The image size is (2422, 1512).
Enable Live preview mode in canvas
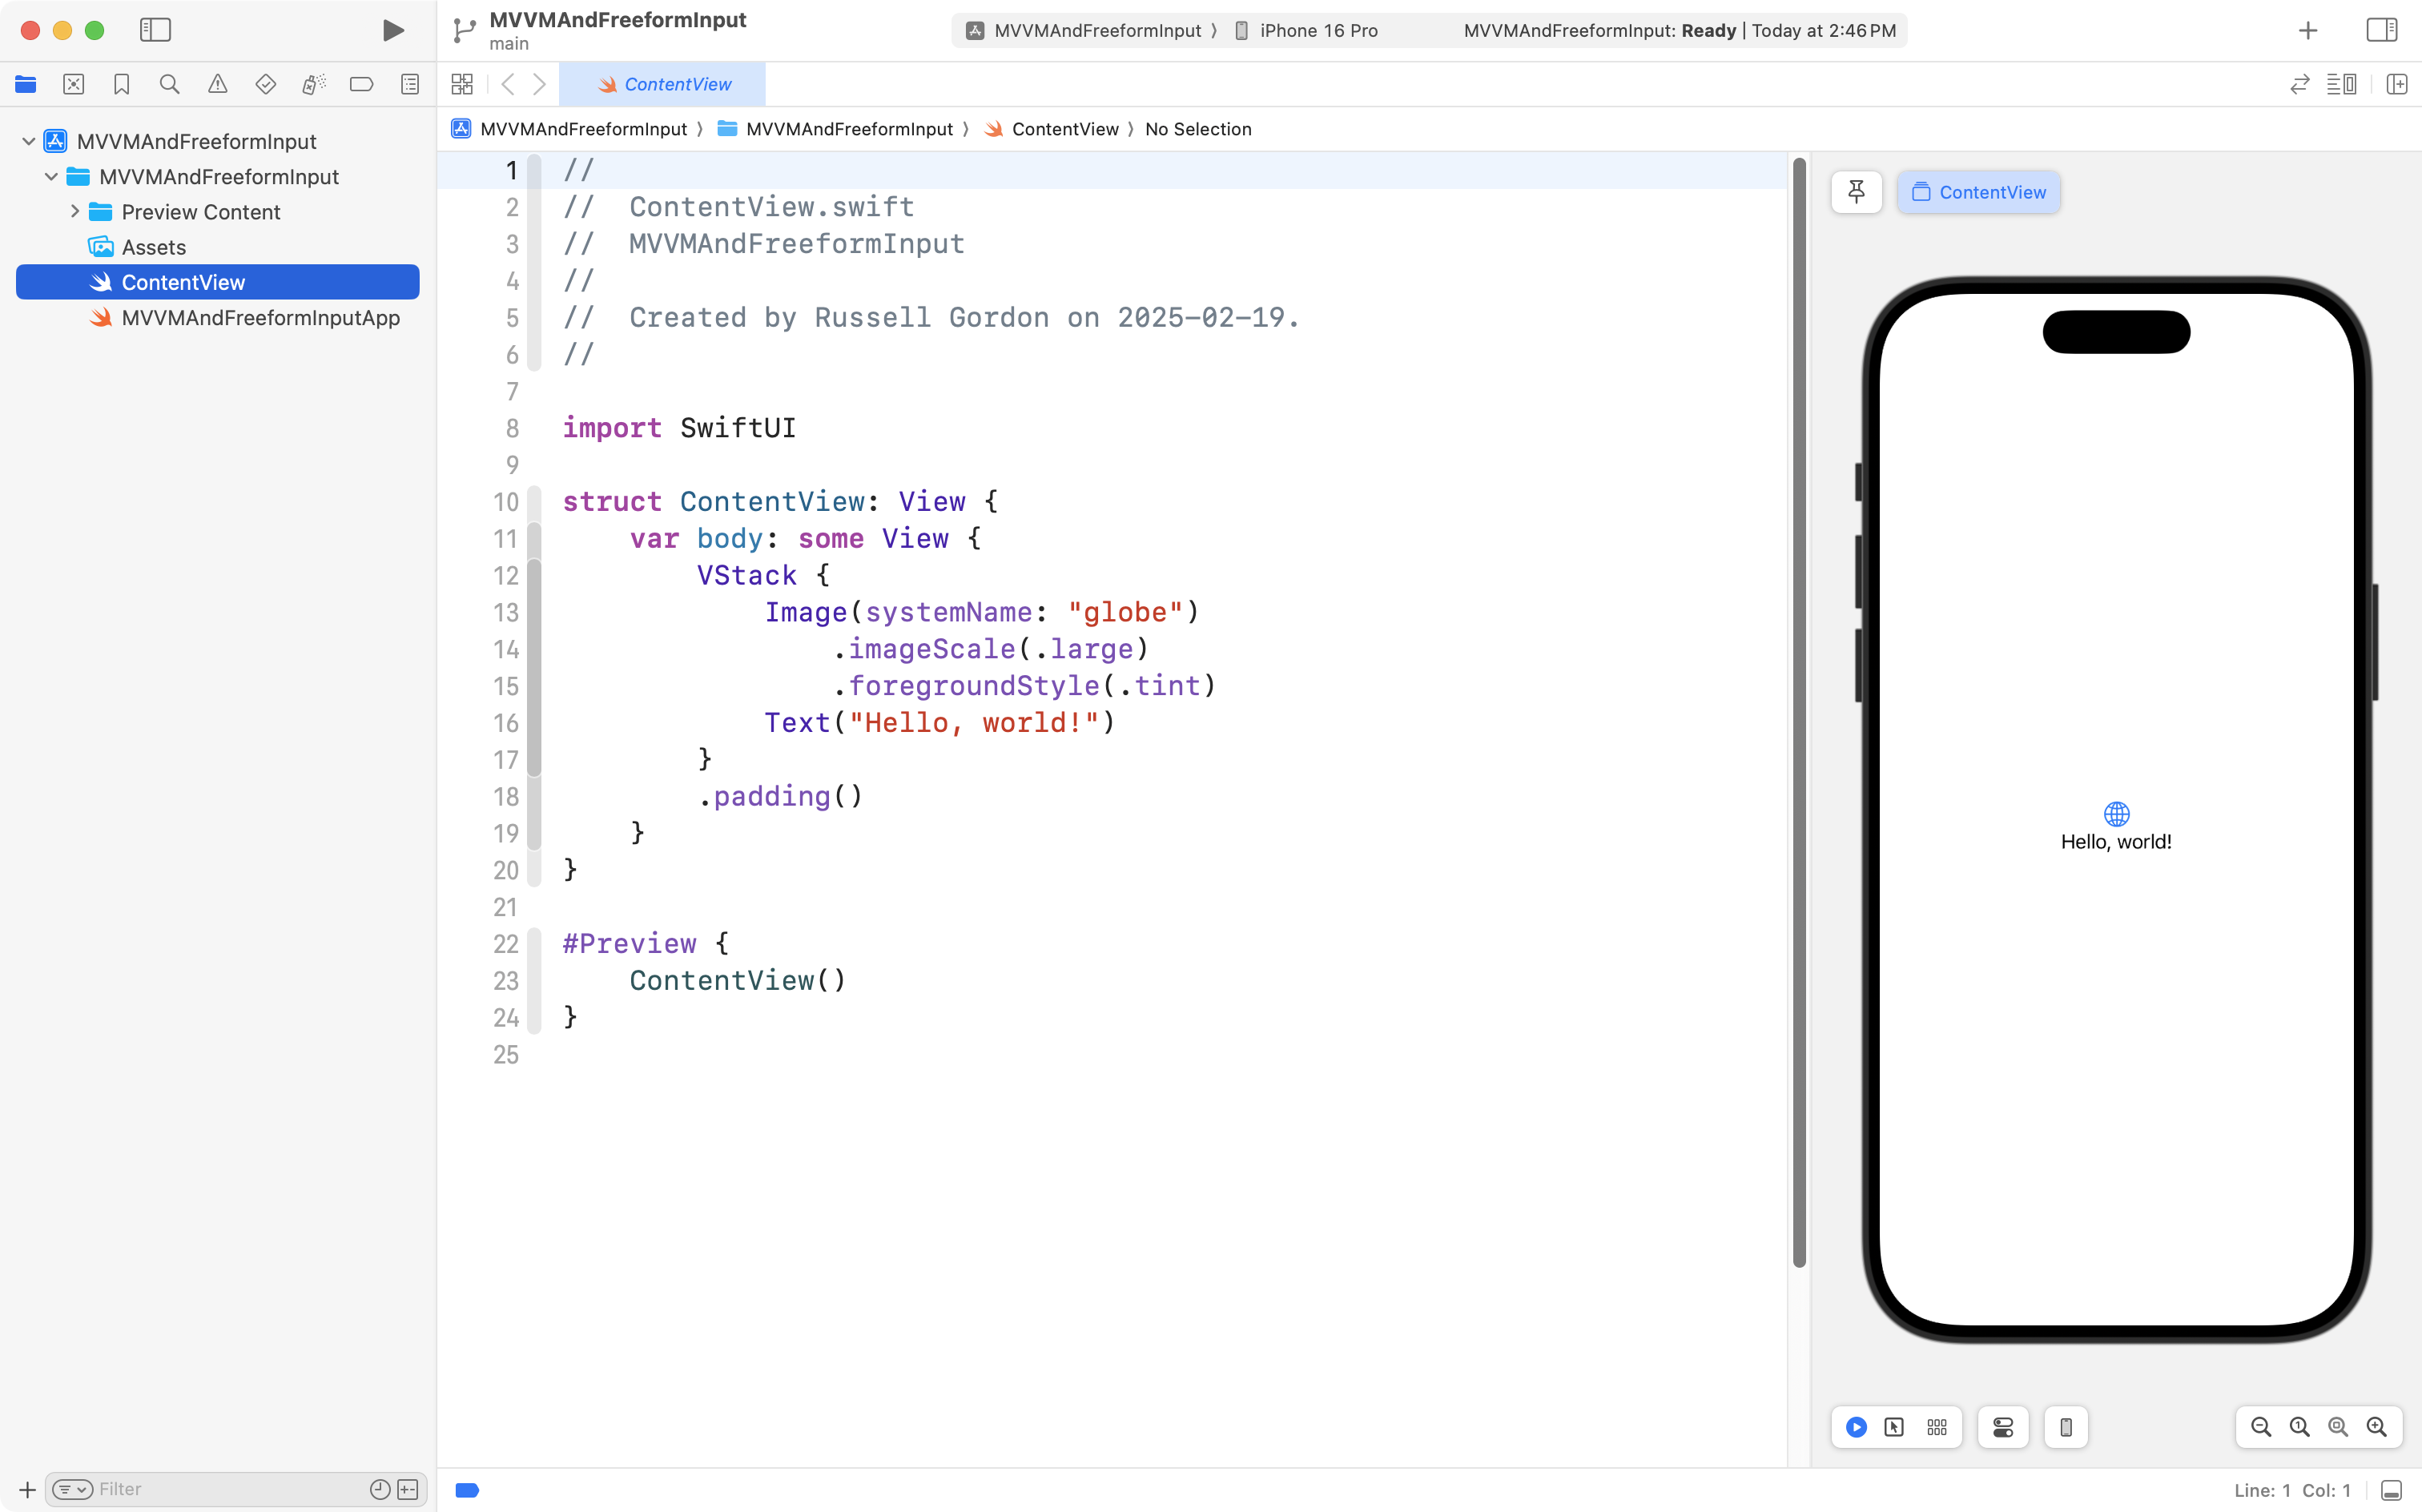(x=1856, y=1427)
